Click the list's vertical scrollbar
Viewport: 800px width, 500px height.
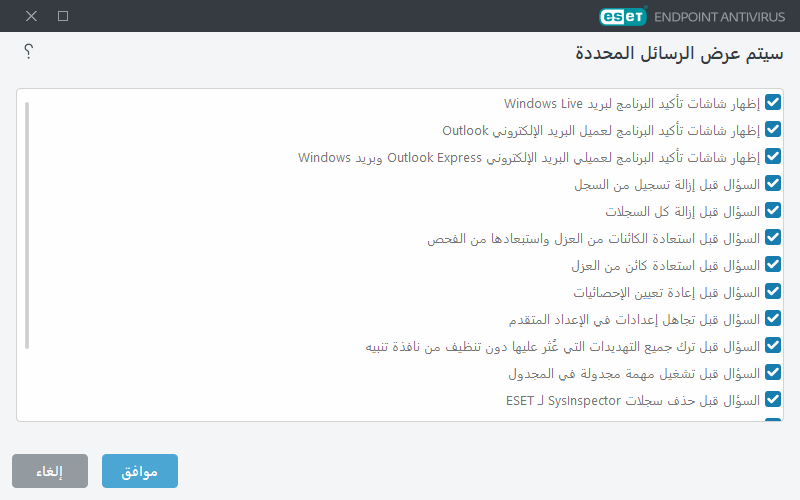[x=27, y=225]
